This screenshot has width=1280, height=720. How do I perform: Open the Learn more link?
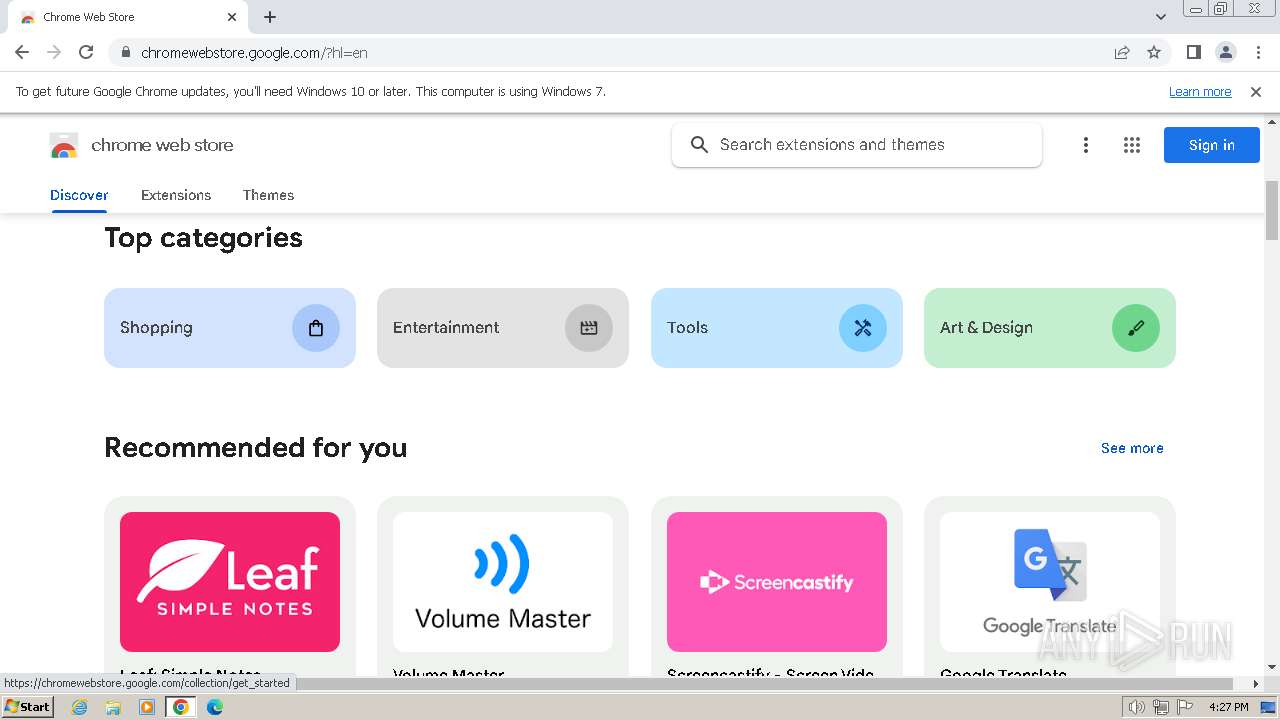tap(1200, 91)
